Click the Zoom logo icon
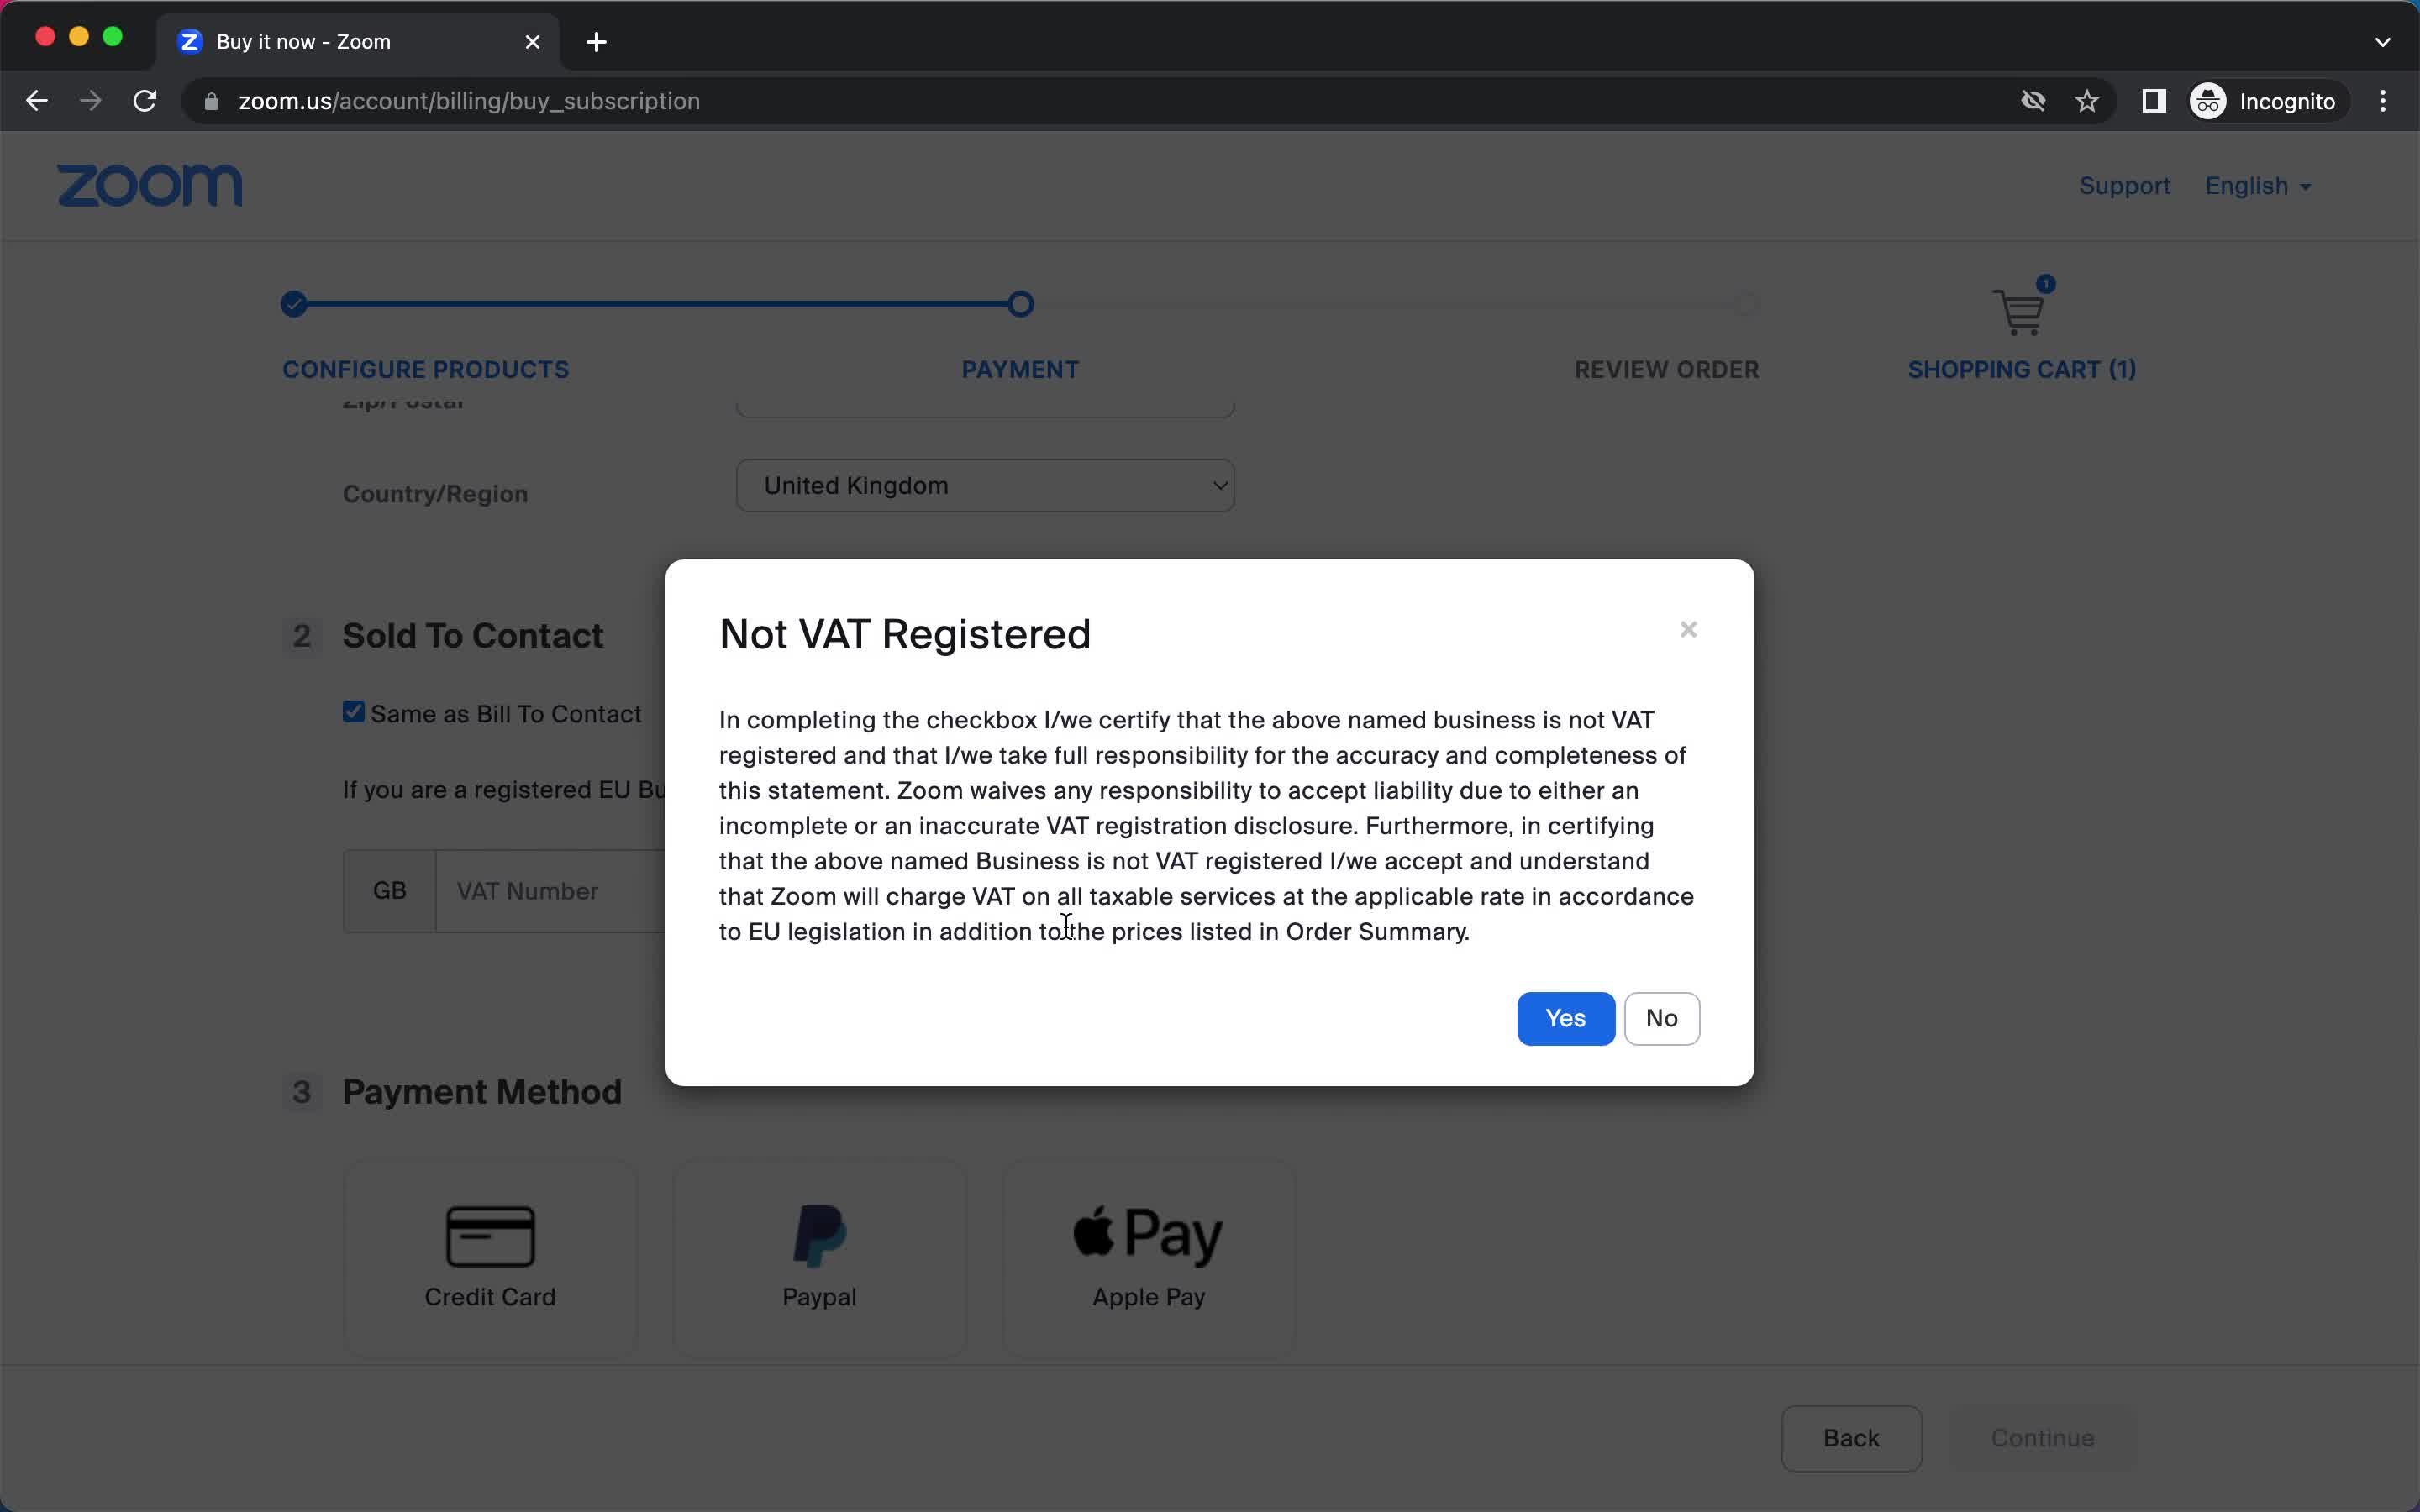2420x1512 pixels. click(x=148, y=186)
